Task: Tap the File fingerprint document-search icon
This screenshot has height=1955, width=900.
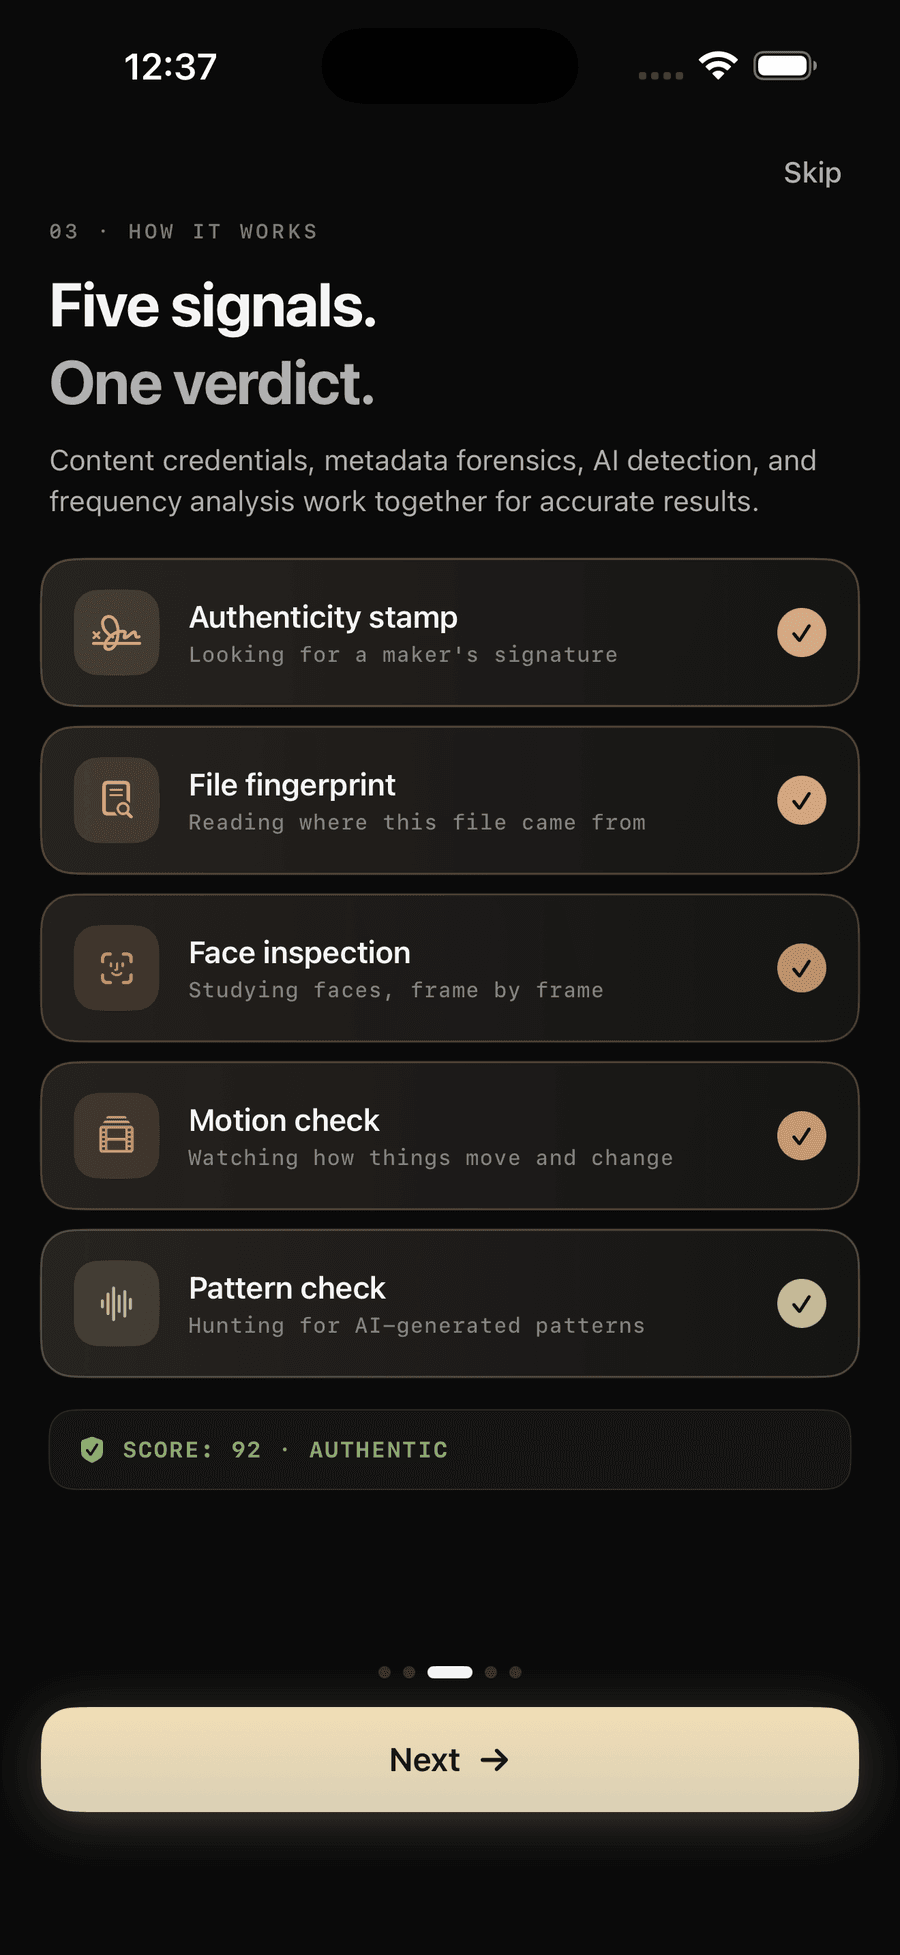Action: coord(117,800)
